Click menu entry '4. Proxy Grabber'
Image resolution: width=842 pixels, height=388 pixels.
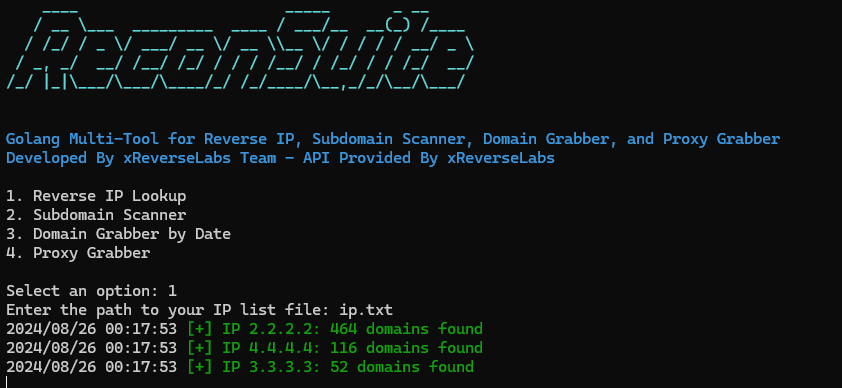pos(78,253)
